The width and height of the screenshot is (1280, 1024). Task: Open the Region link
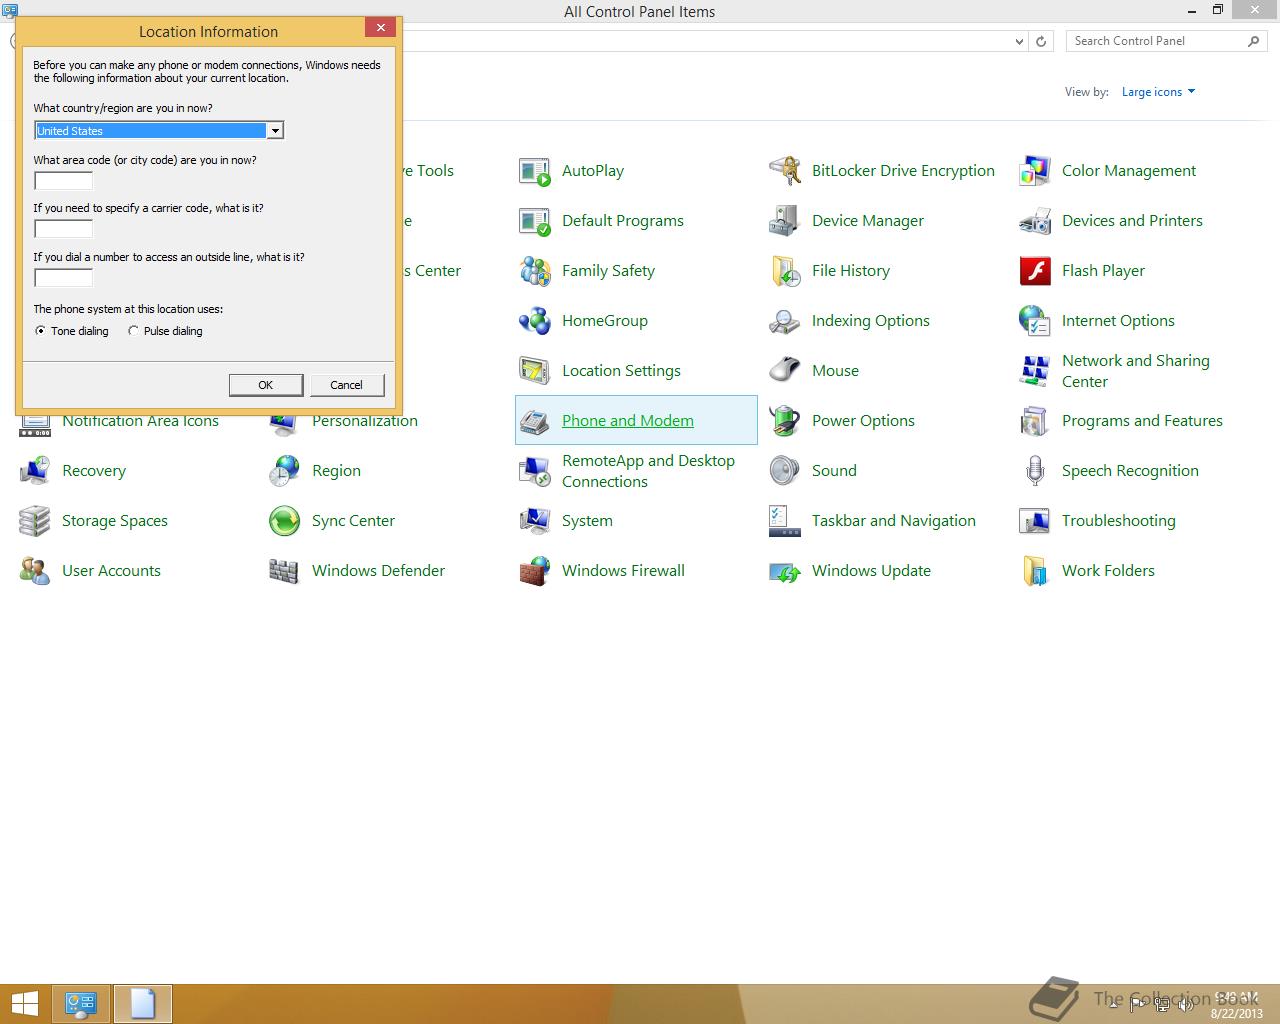(336, 471)
